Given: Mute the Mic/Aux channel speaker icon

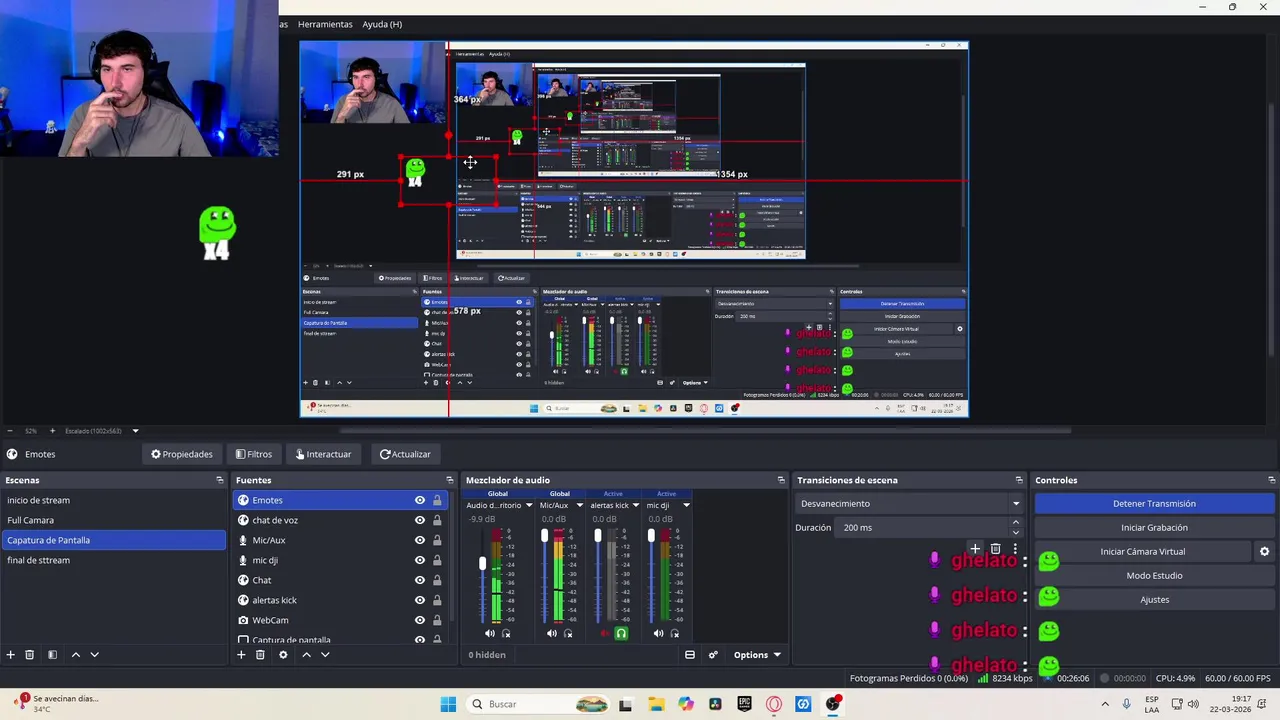Looking at the screenshot, I should [x=552, y=633].
